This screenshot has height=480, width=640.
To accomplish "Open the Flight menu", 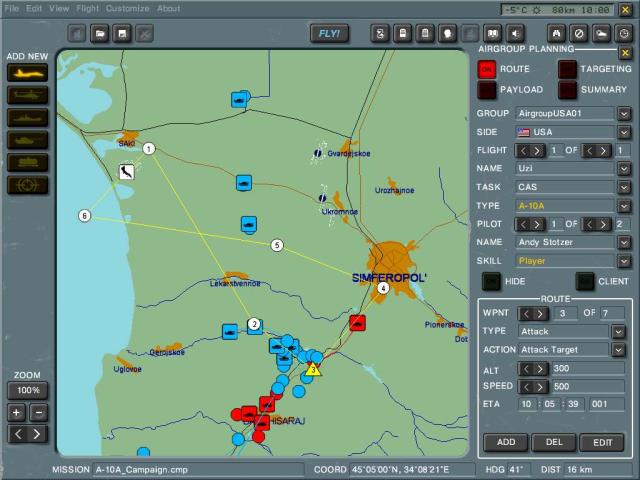I will click(x=88, y=8).
